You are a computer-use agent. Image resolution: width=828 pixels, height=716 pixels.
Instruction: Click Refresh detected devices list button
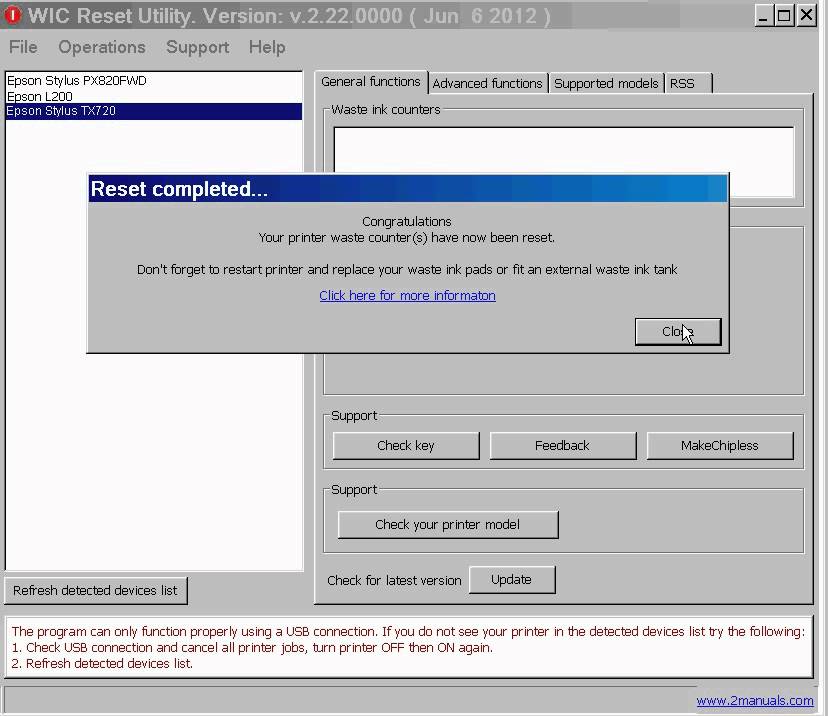pyautogui.click(x=96, y=590)
